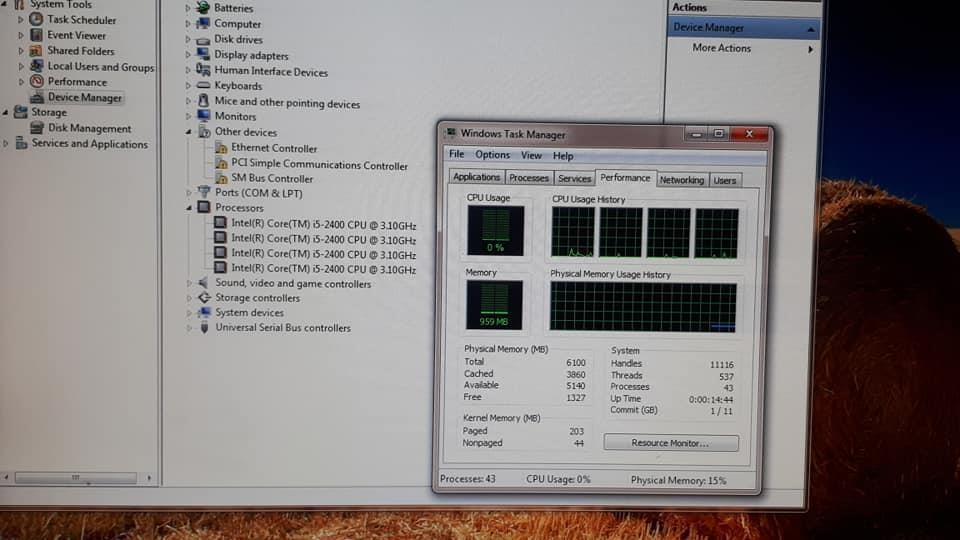
Task: Click the Display adapters icon
Action: pos(203,54)
